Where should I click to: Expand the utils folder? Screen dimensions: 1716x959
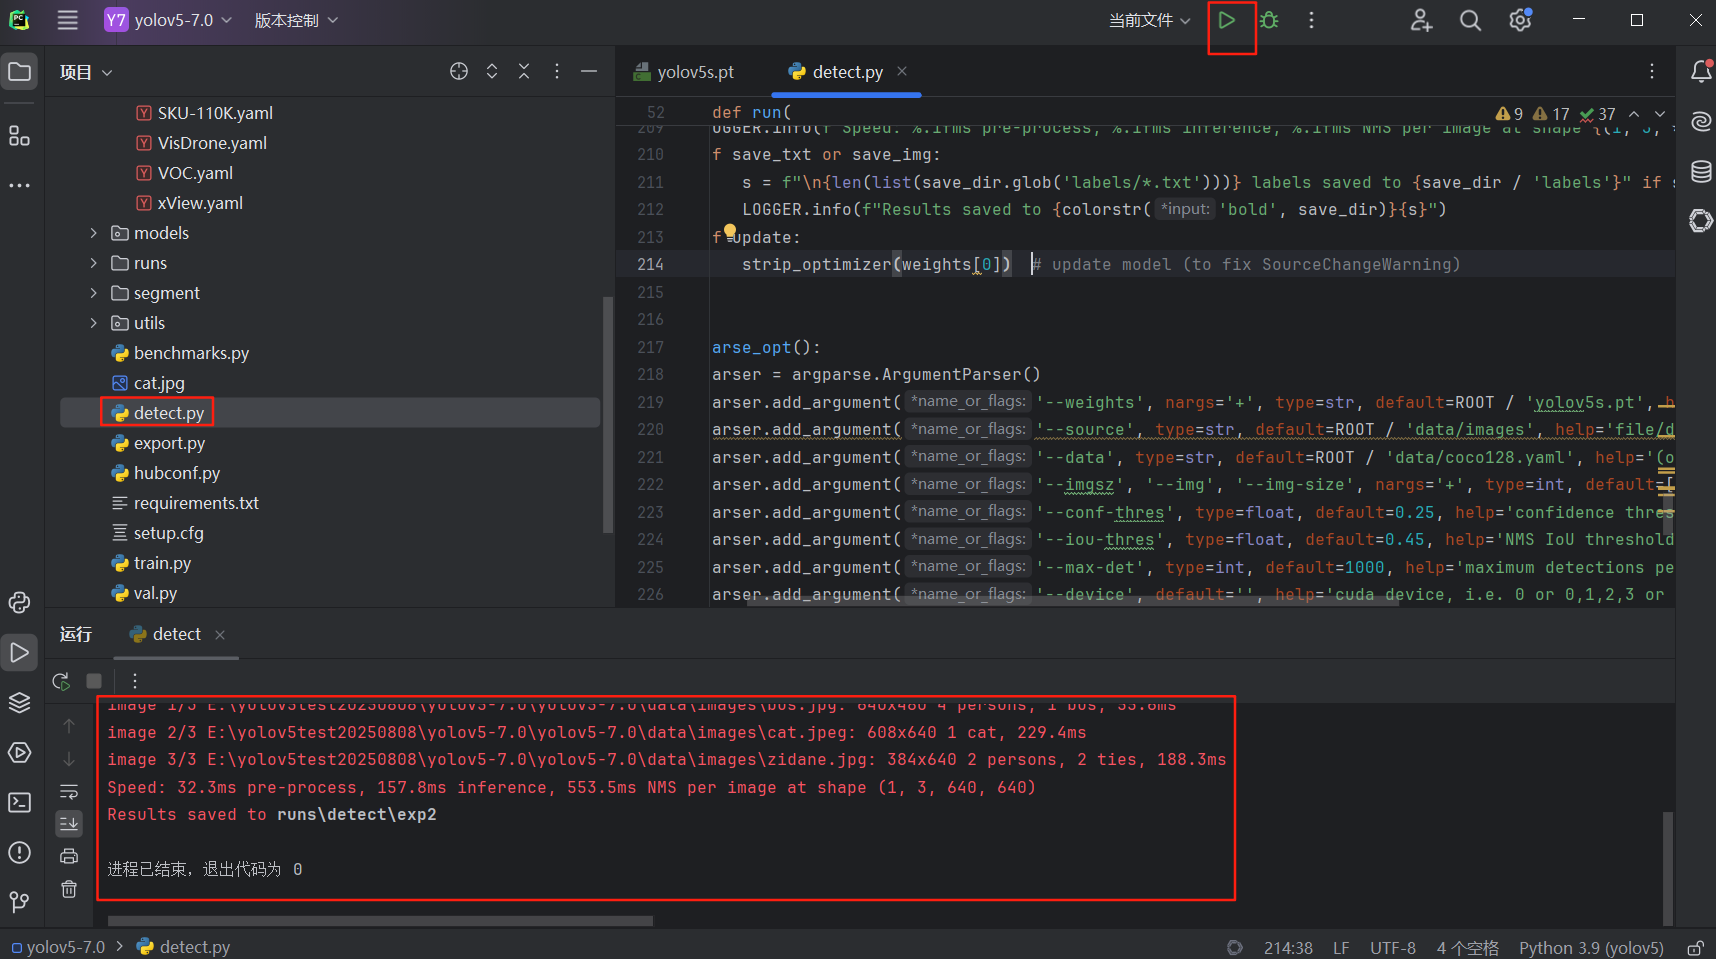click(x=94, y=323)
